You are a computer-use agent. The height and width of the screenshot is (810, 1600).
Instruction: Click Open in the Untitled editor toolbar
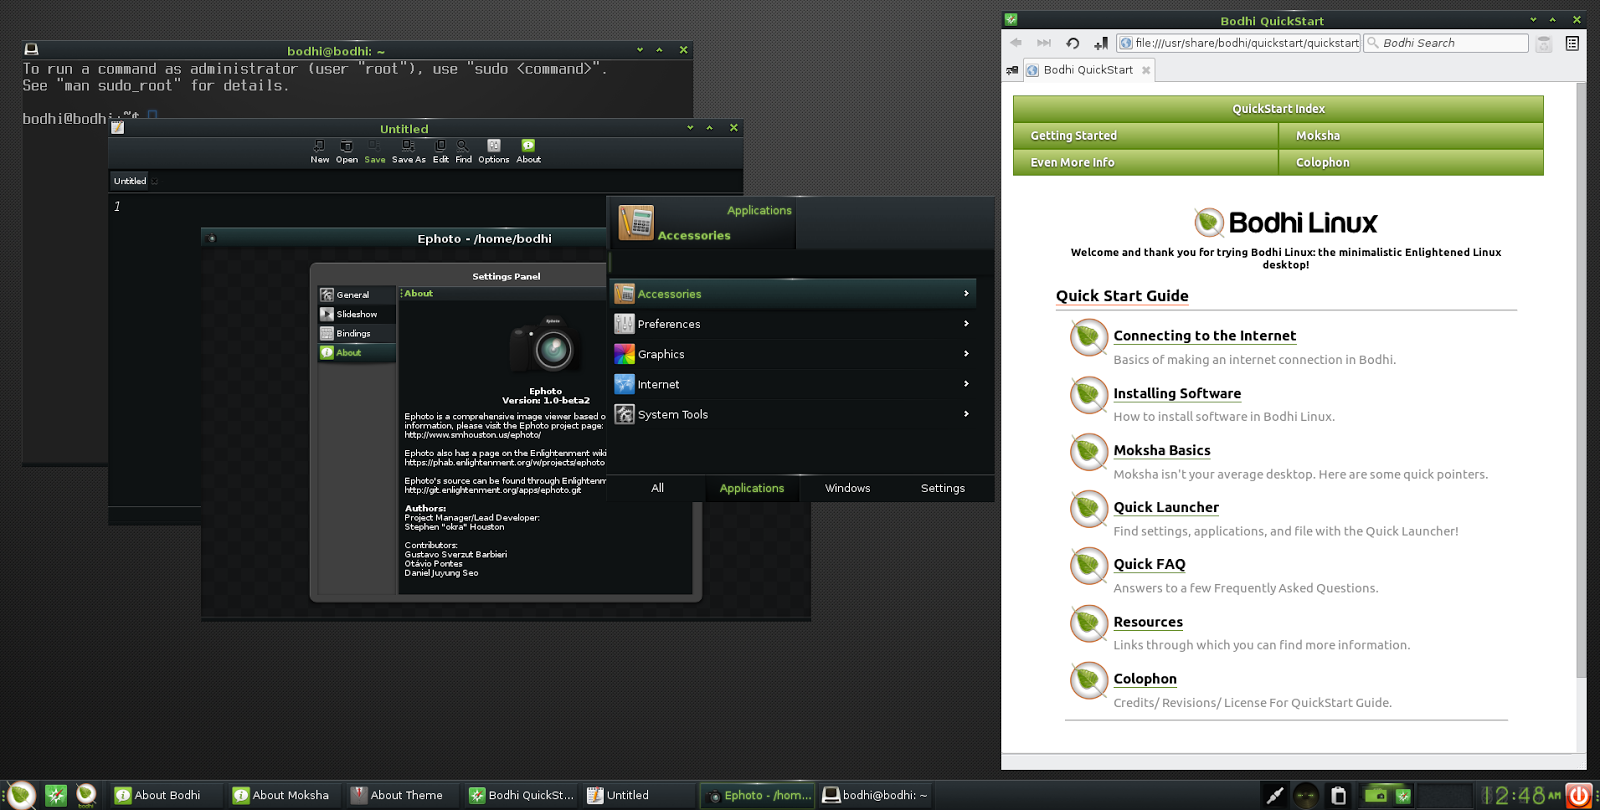pos(346,151)
